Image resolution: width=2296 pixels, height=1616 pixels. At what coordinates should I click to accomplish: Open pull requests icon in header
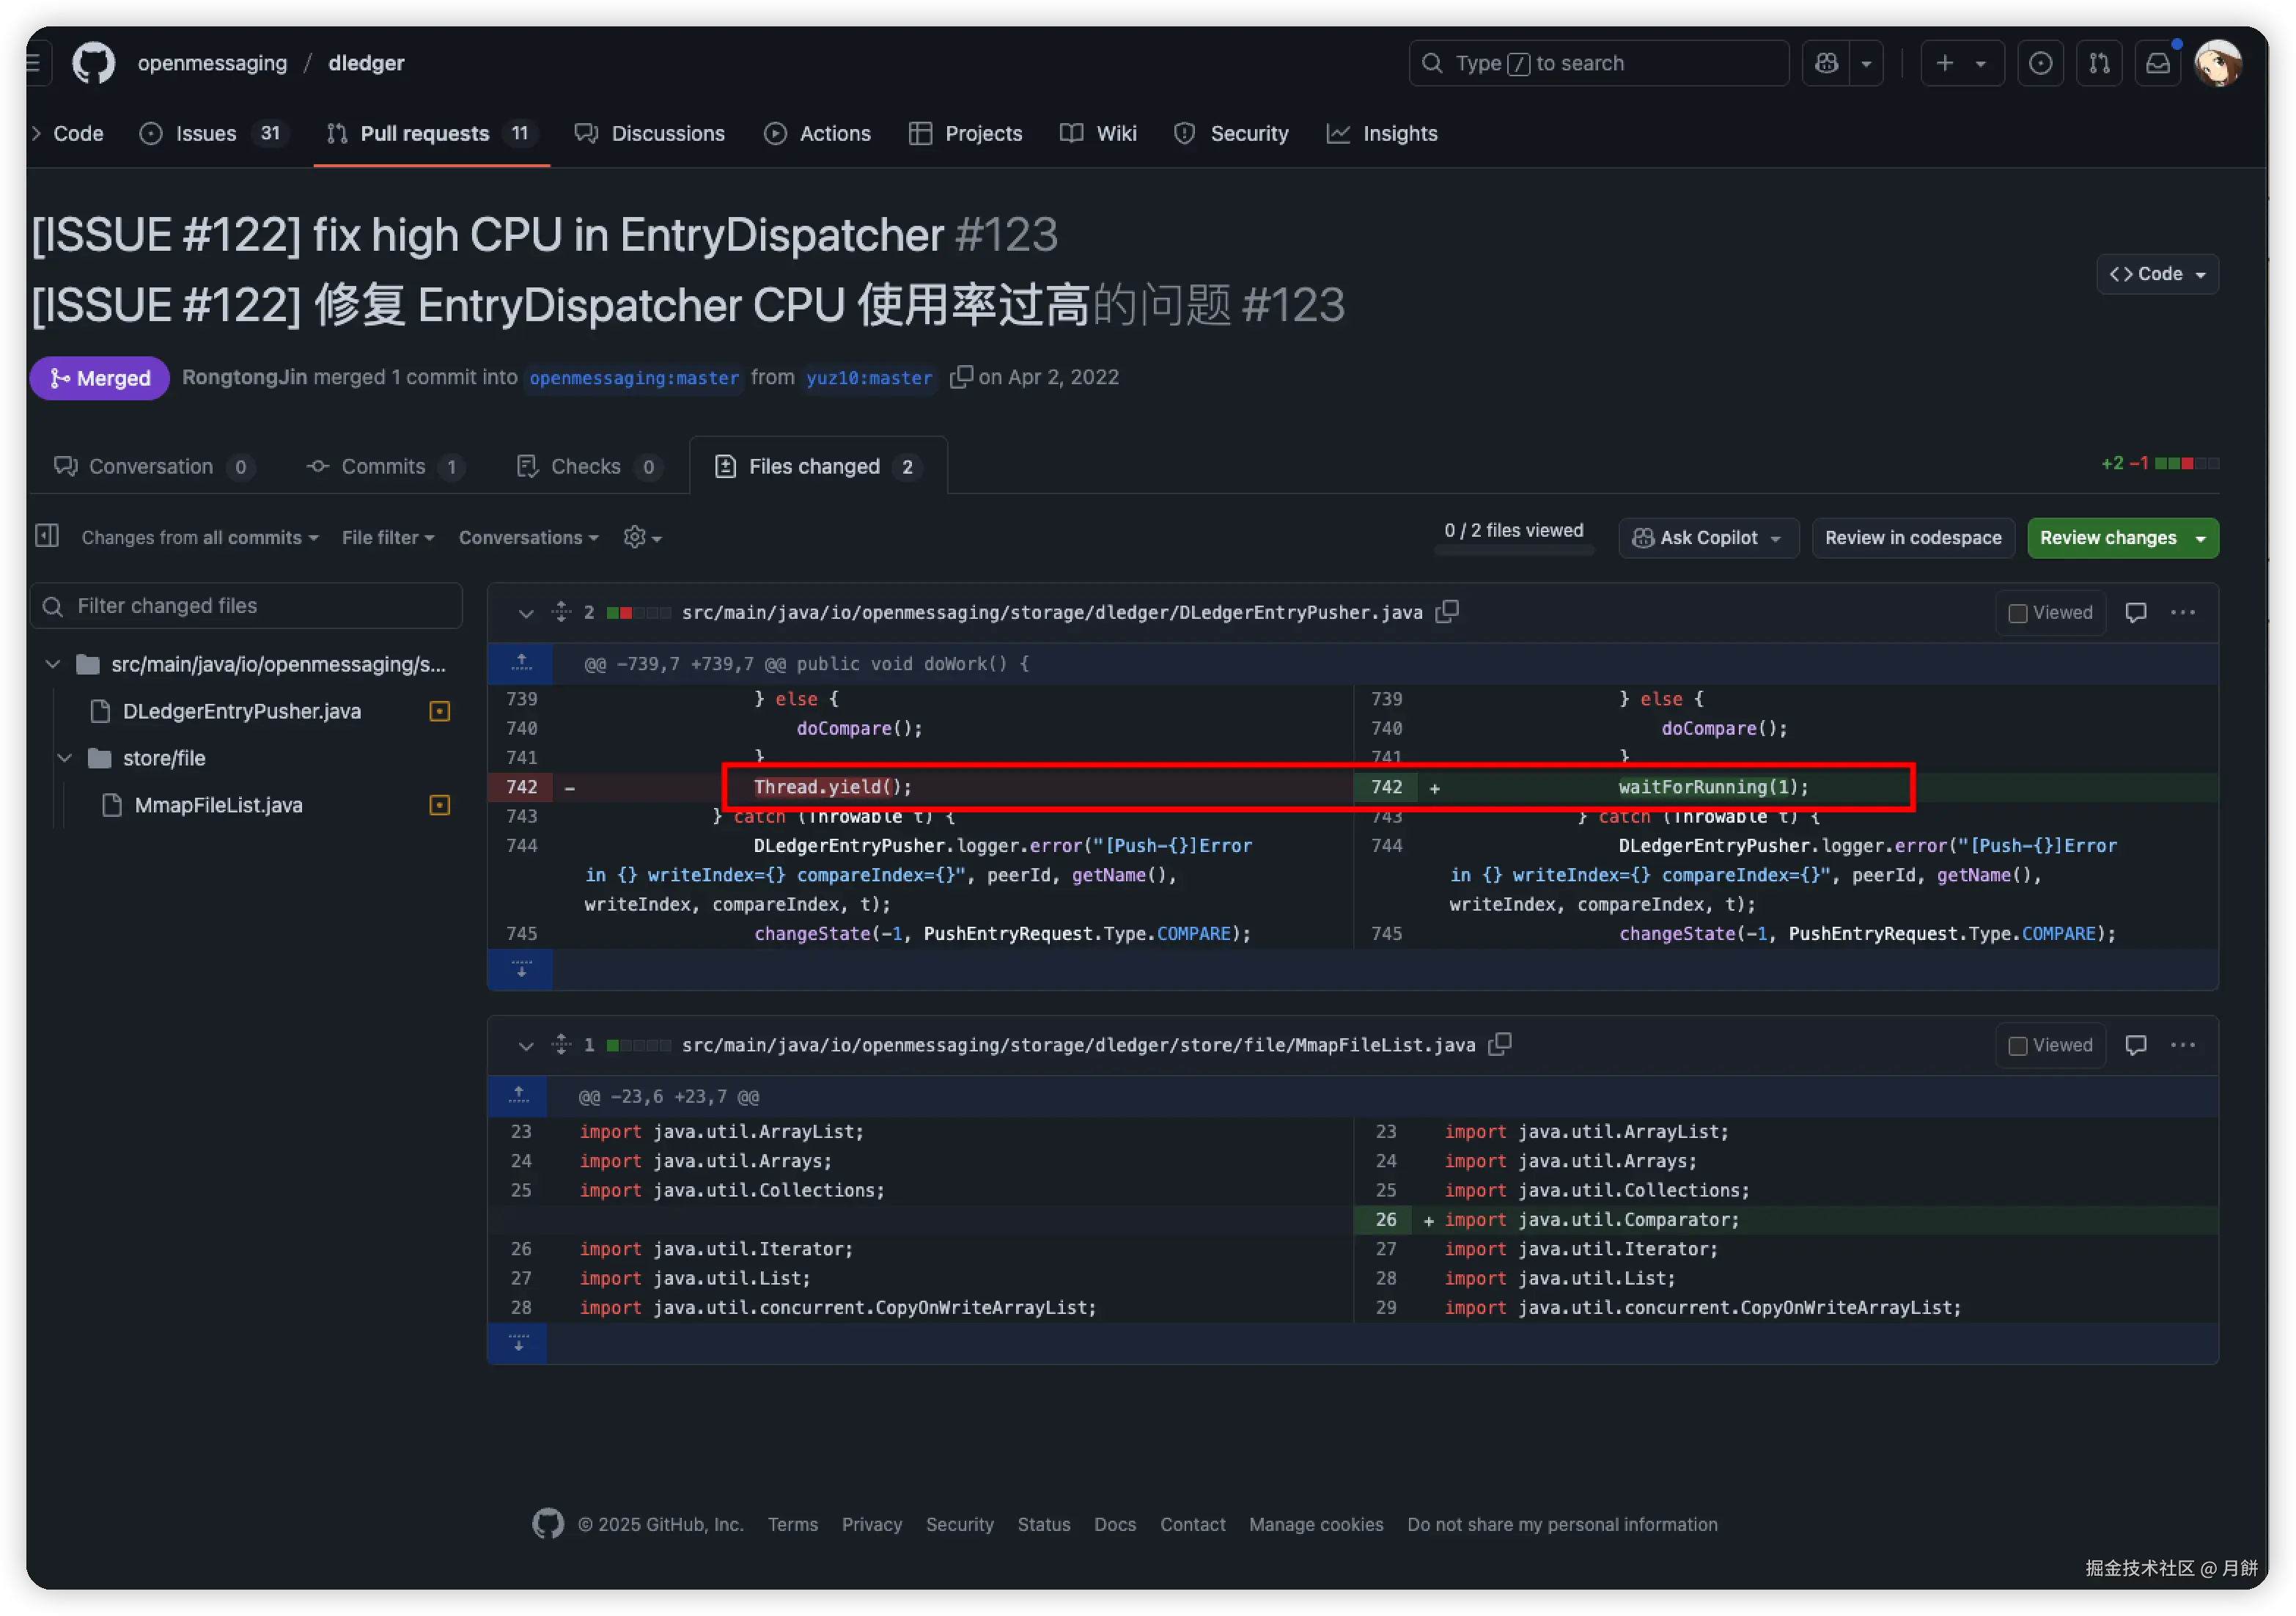click(x=2099, y=63)
